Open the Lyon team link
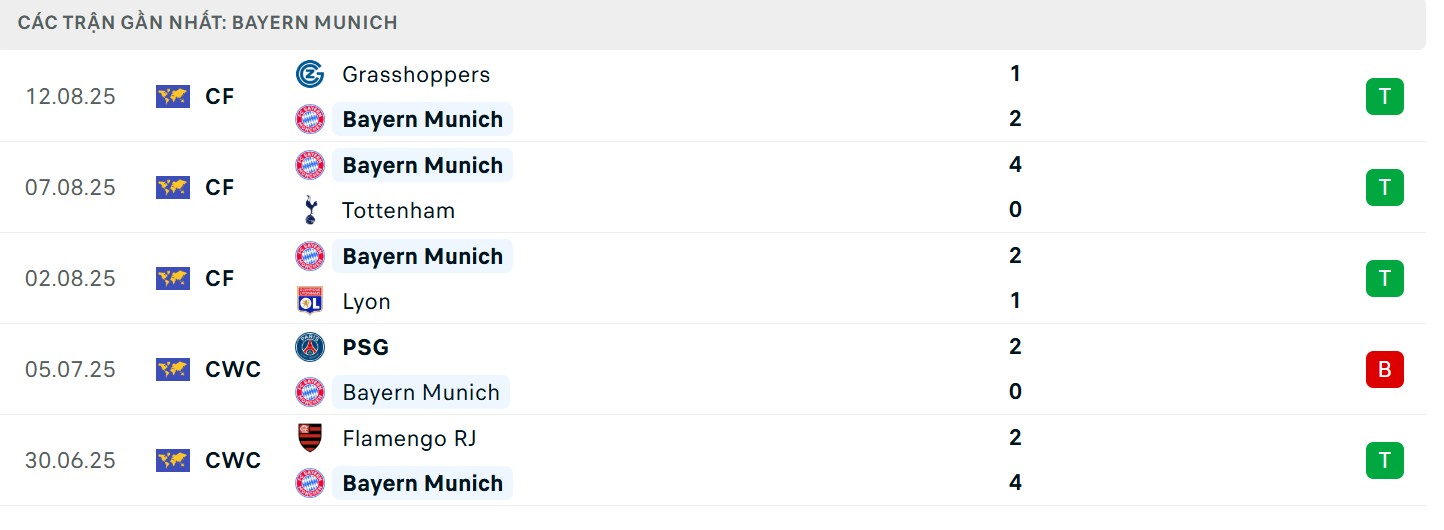Image resolution: width=1444 pixels, height=530 pixels. pos(366,301)
